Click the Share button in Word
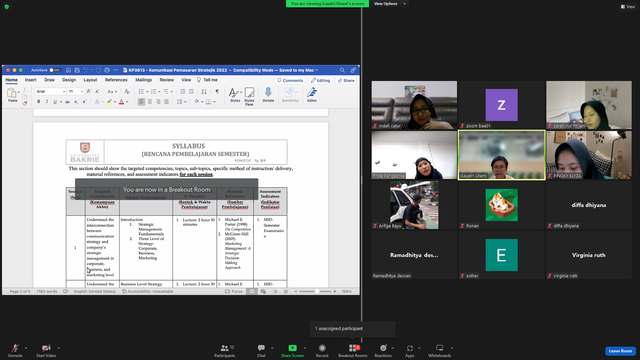640x360 pixels. 346,80
